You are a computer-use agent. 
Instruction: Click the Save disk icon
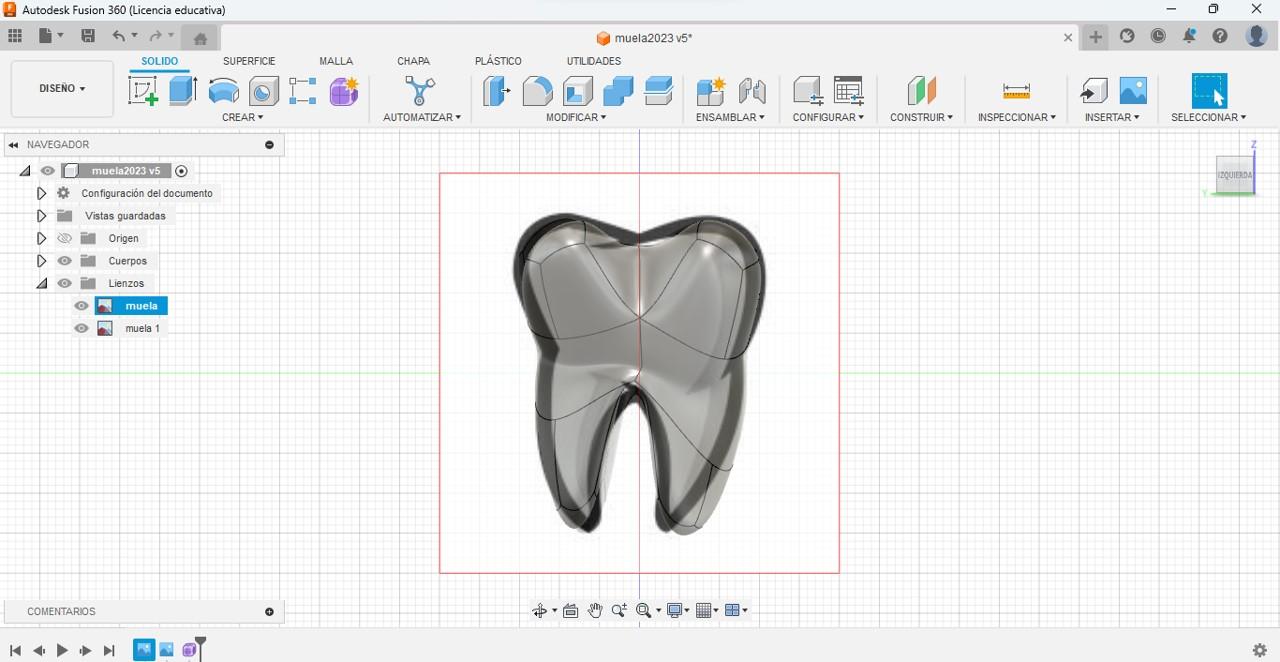(x=88, y=36)
